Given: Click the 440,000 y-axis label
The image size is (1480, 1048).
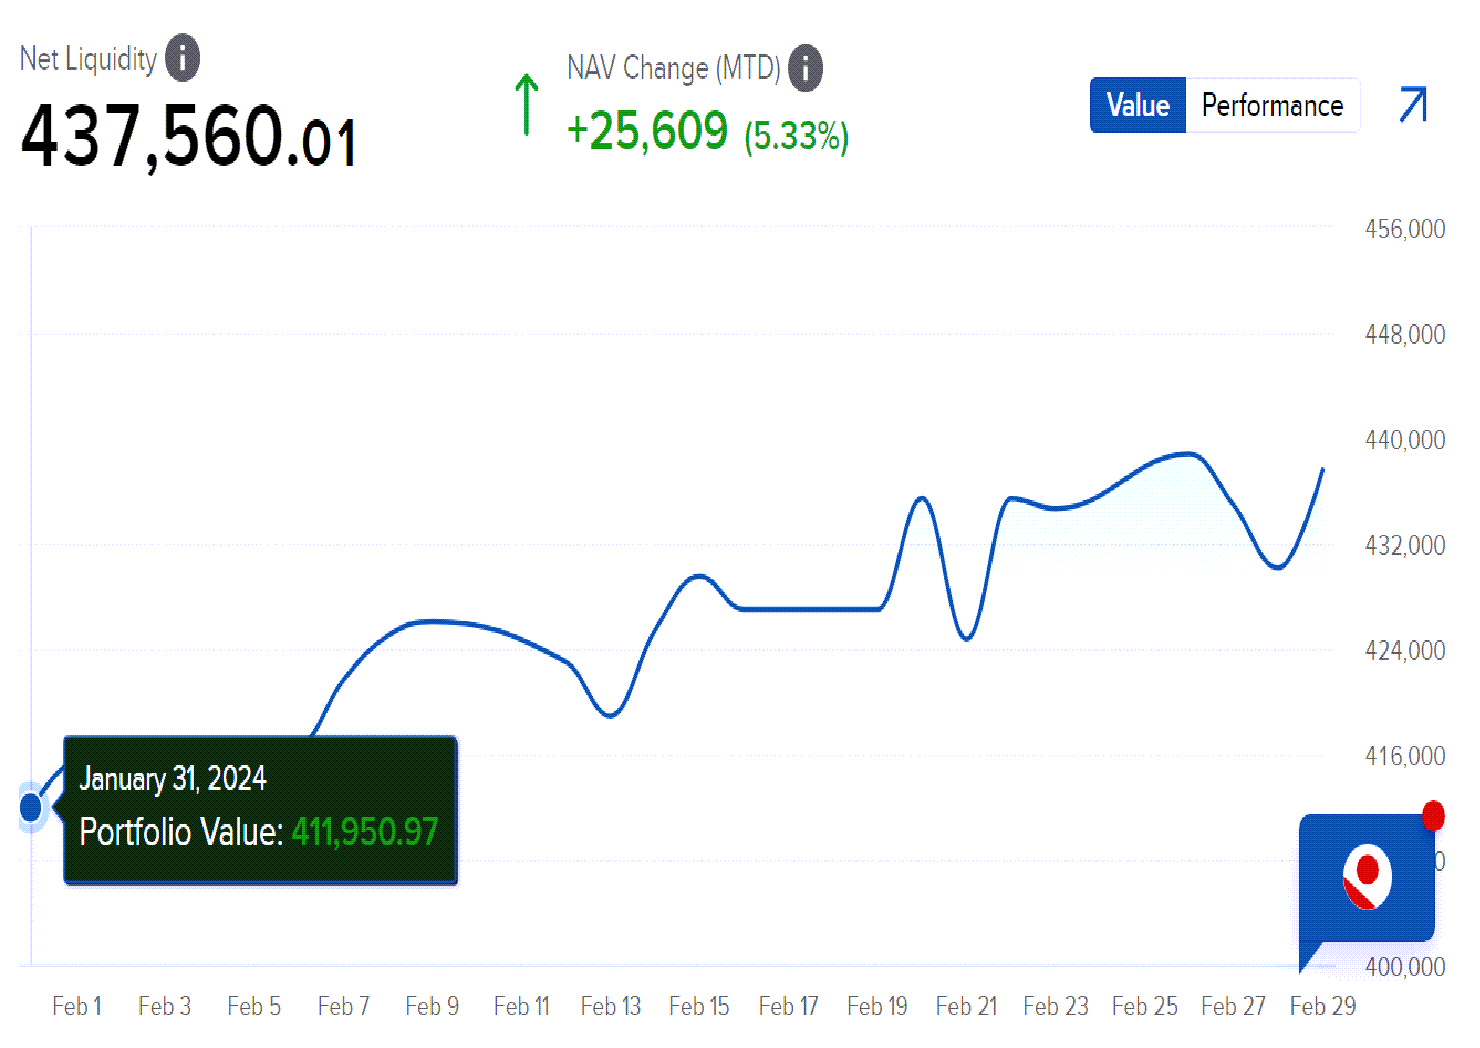Looking at the screenshot, I should pyautogui.click(x=1405, y=440).
